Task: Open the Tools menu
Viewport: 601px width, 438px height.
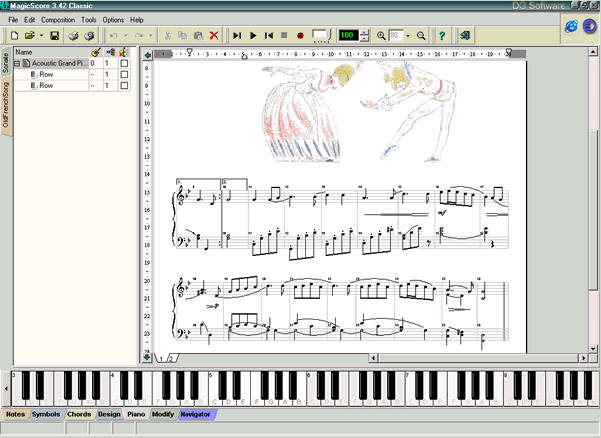Action: coord(89,20)
